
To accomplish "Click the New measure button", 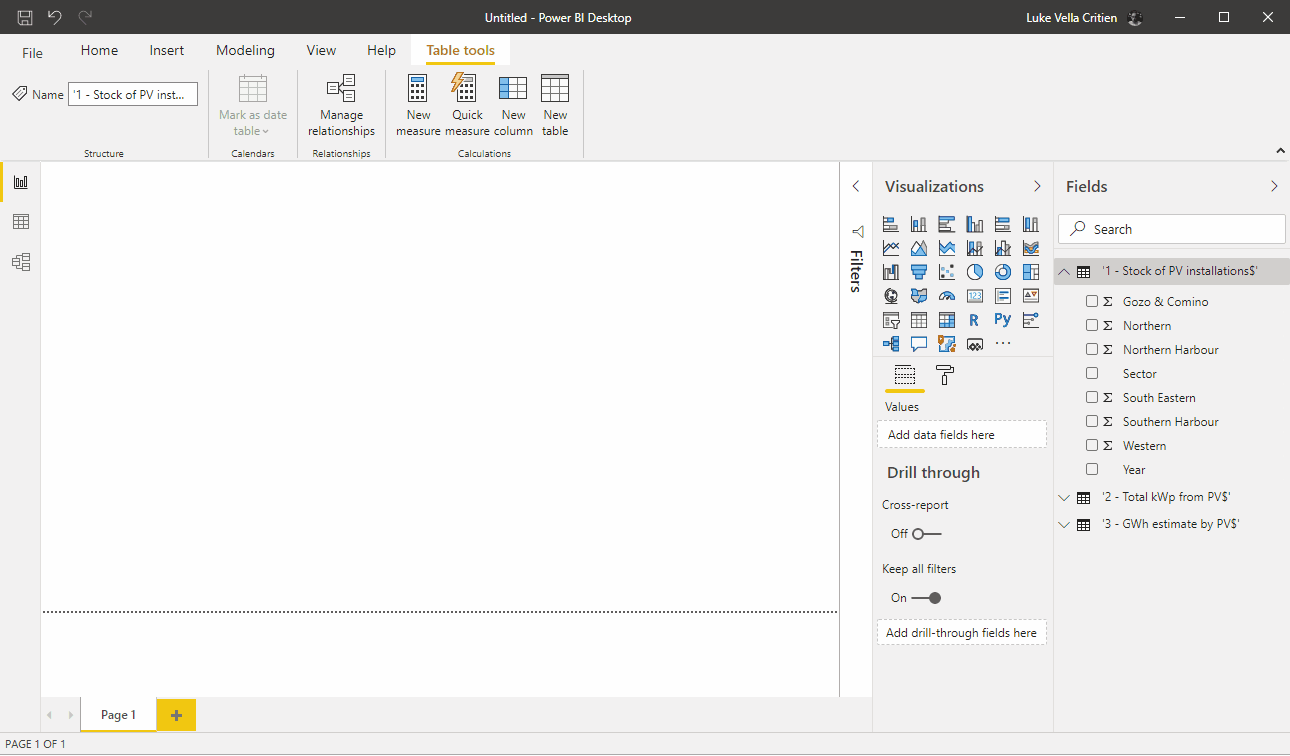I will coord(418,105).
